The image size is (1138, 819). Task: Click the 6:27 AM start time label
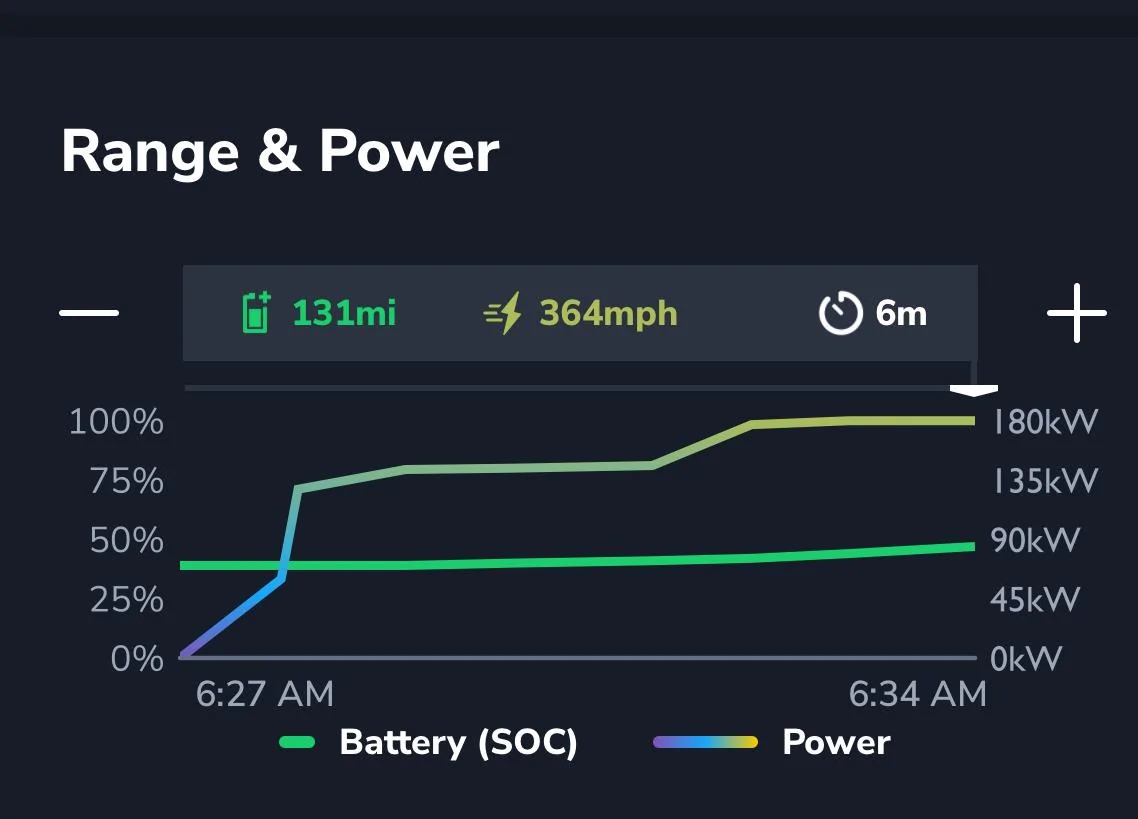265,693
